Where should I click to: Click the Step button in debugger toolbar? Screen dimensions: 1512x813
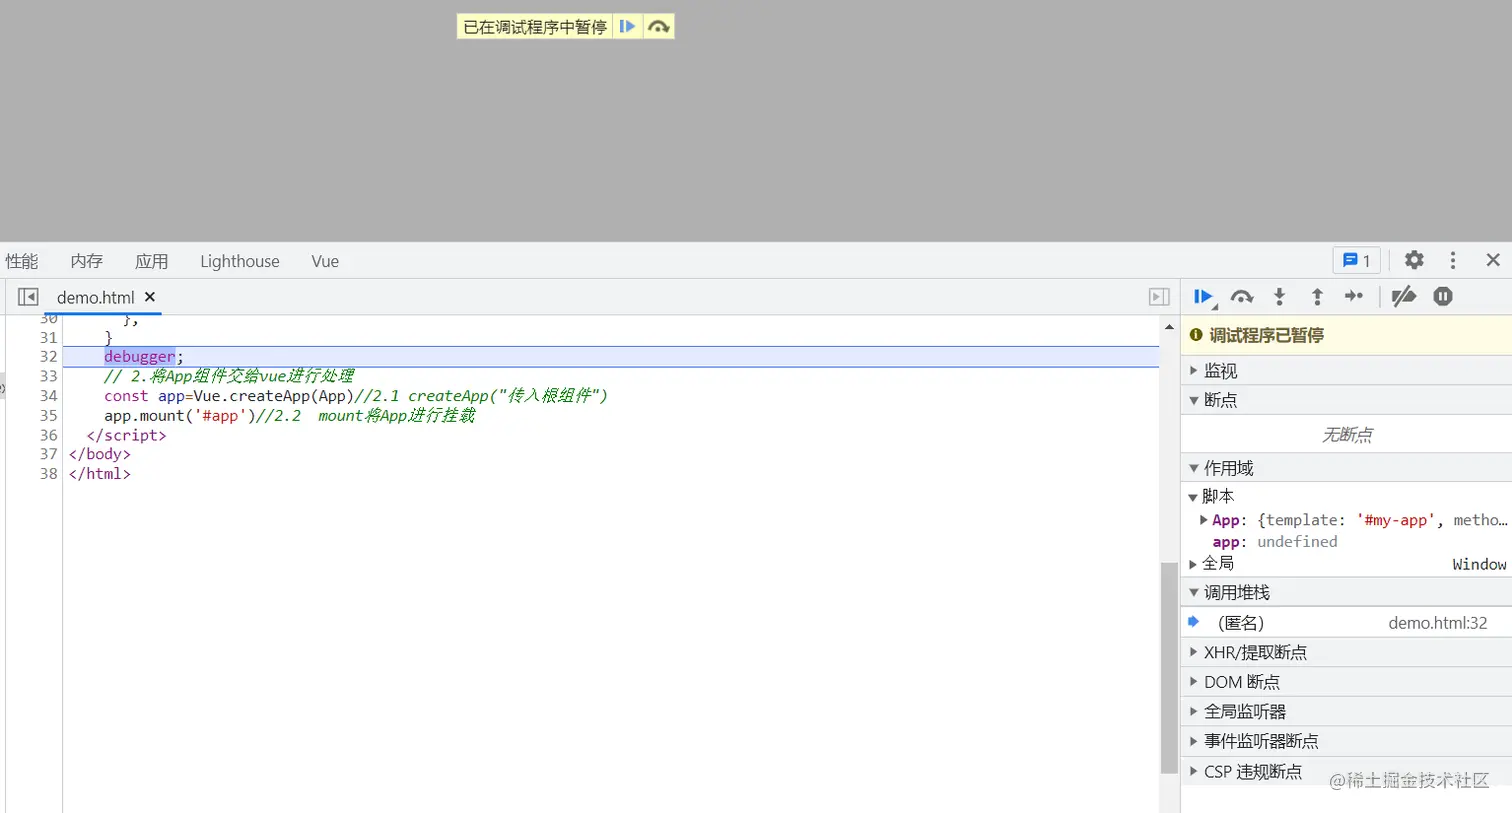point(1354,296)
